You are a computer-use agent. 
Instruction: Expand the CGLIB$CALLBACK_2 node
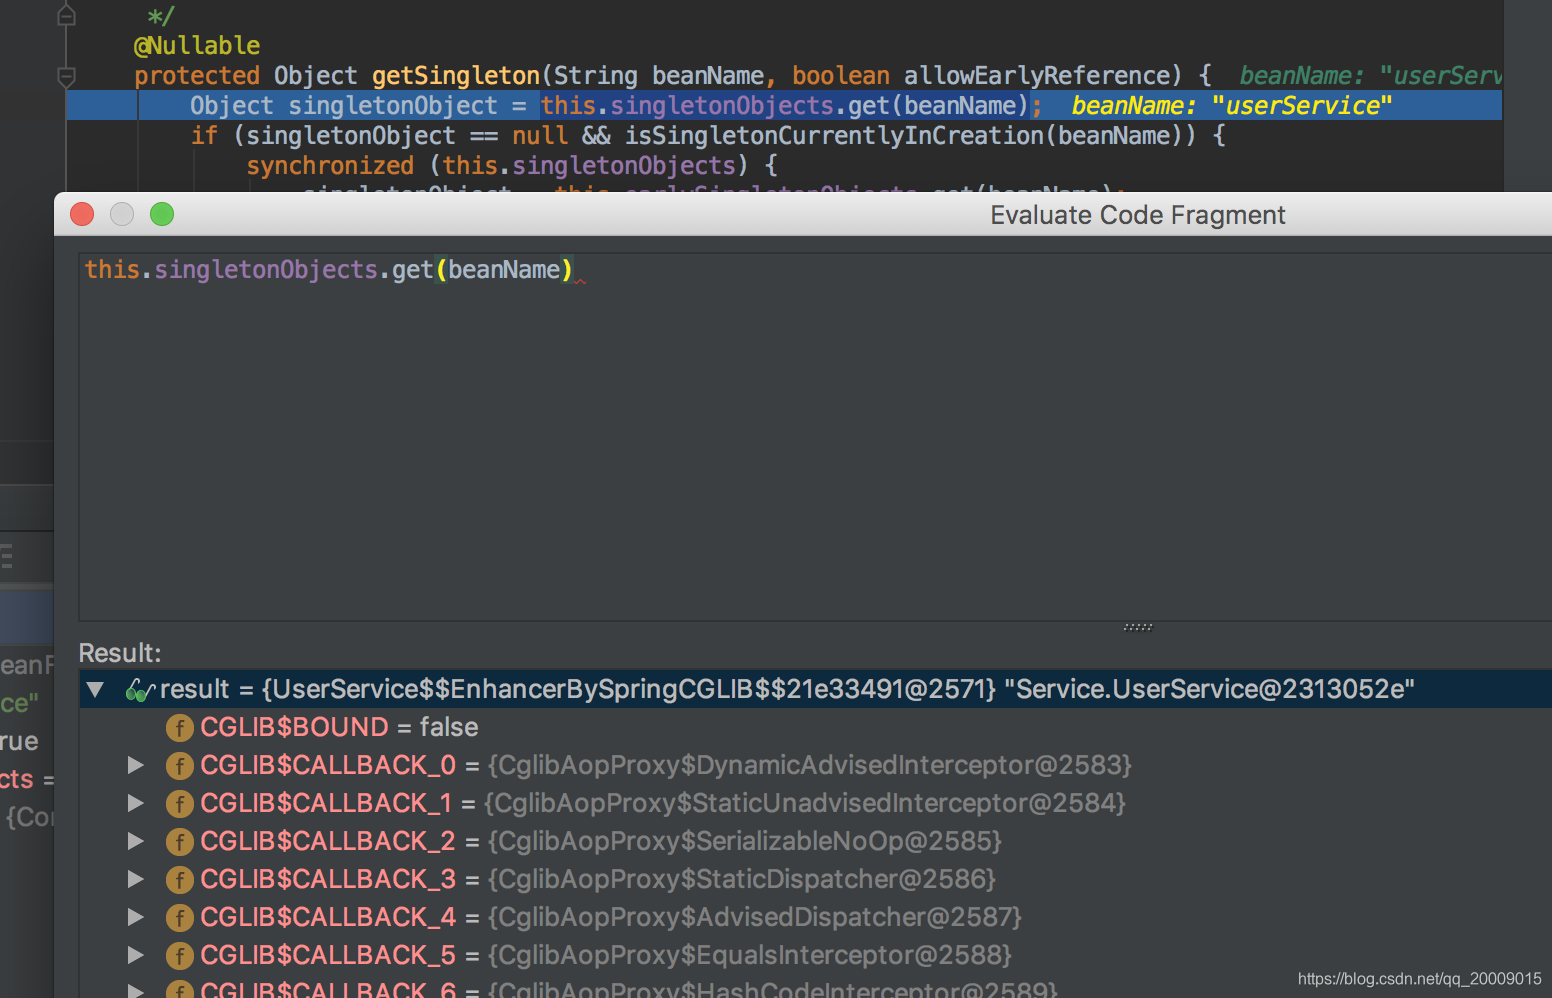[135, 841]
